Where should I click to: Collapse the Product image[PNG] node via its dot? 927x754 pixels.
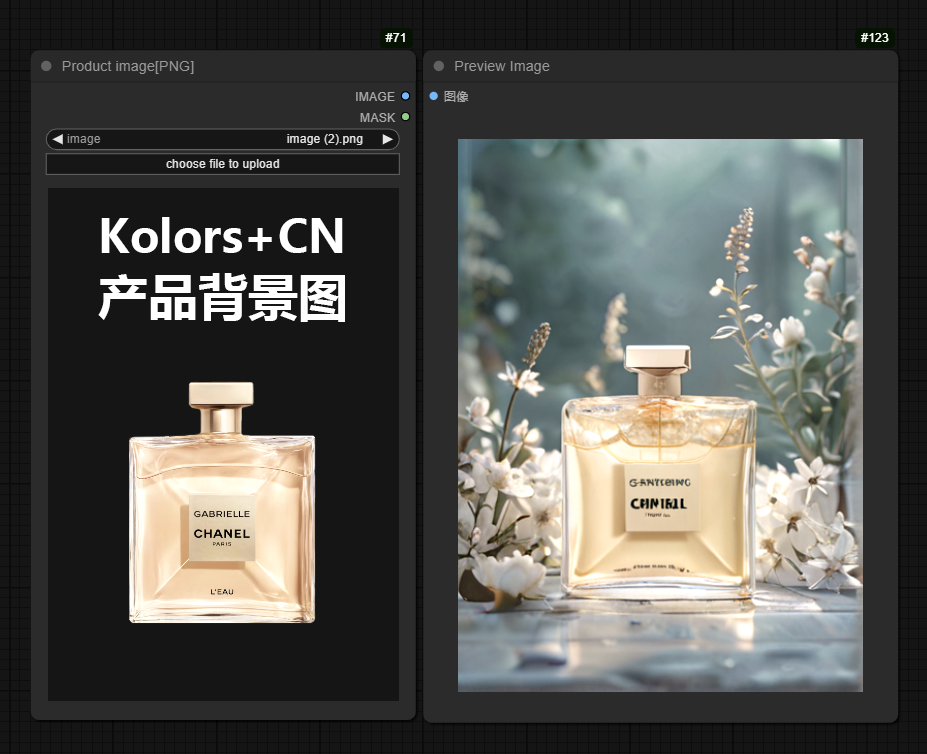46,66
